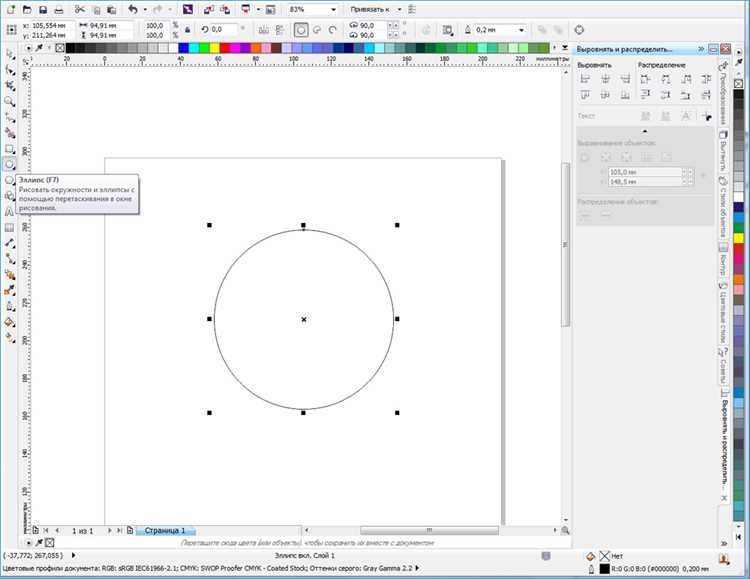Undo the last action
The height and width of the screenshot is (579, 750).
pos(133,9)
